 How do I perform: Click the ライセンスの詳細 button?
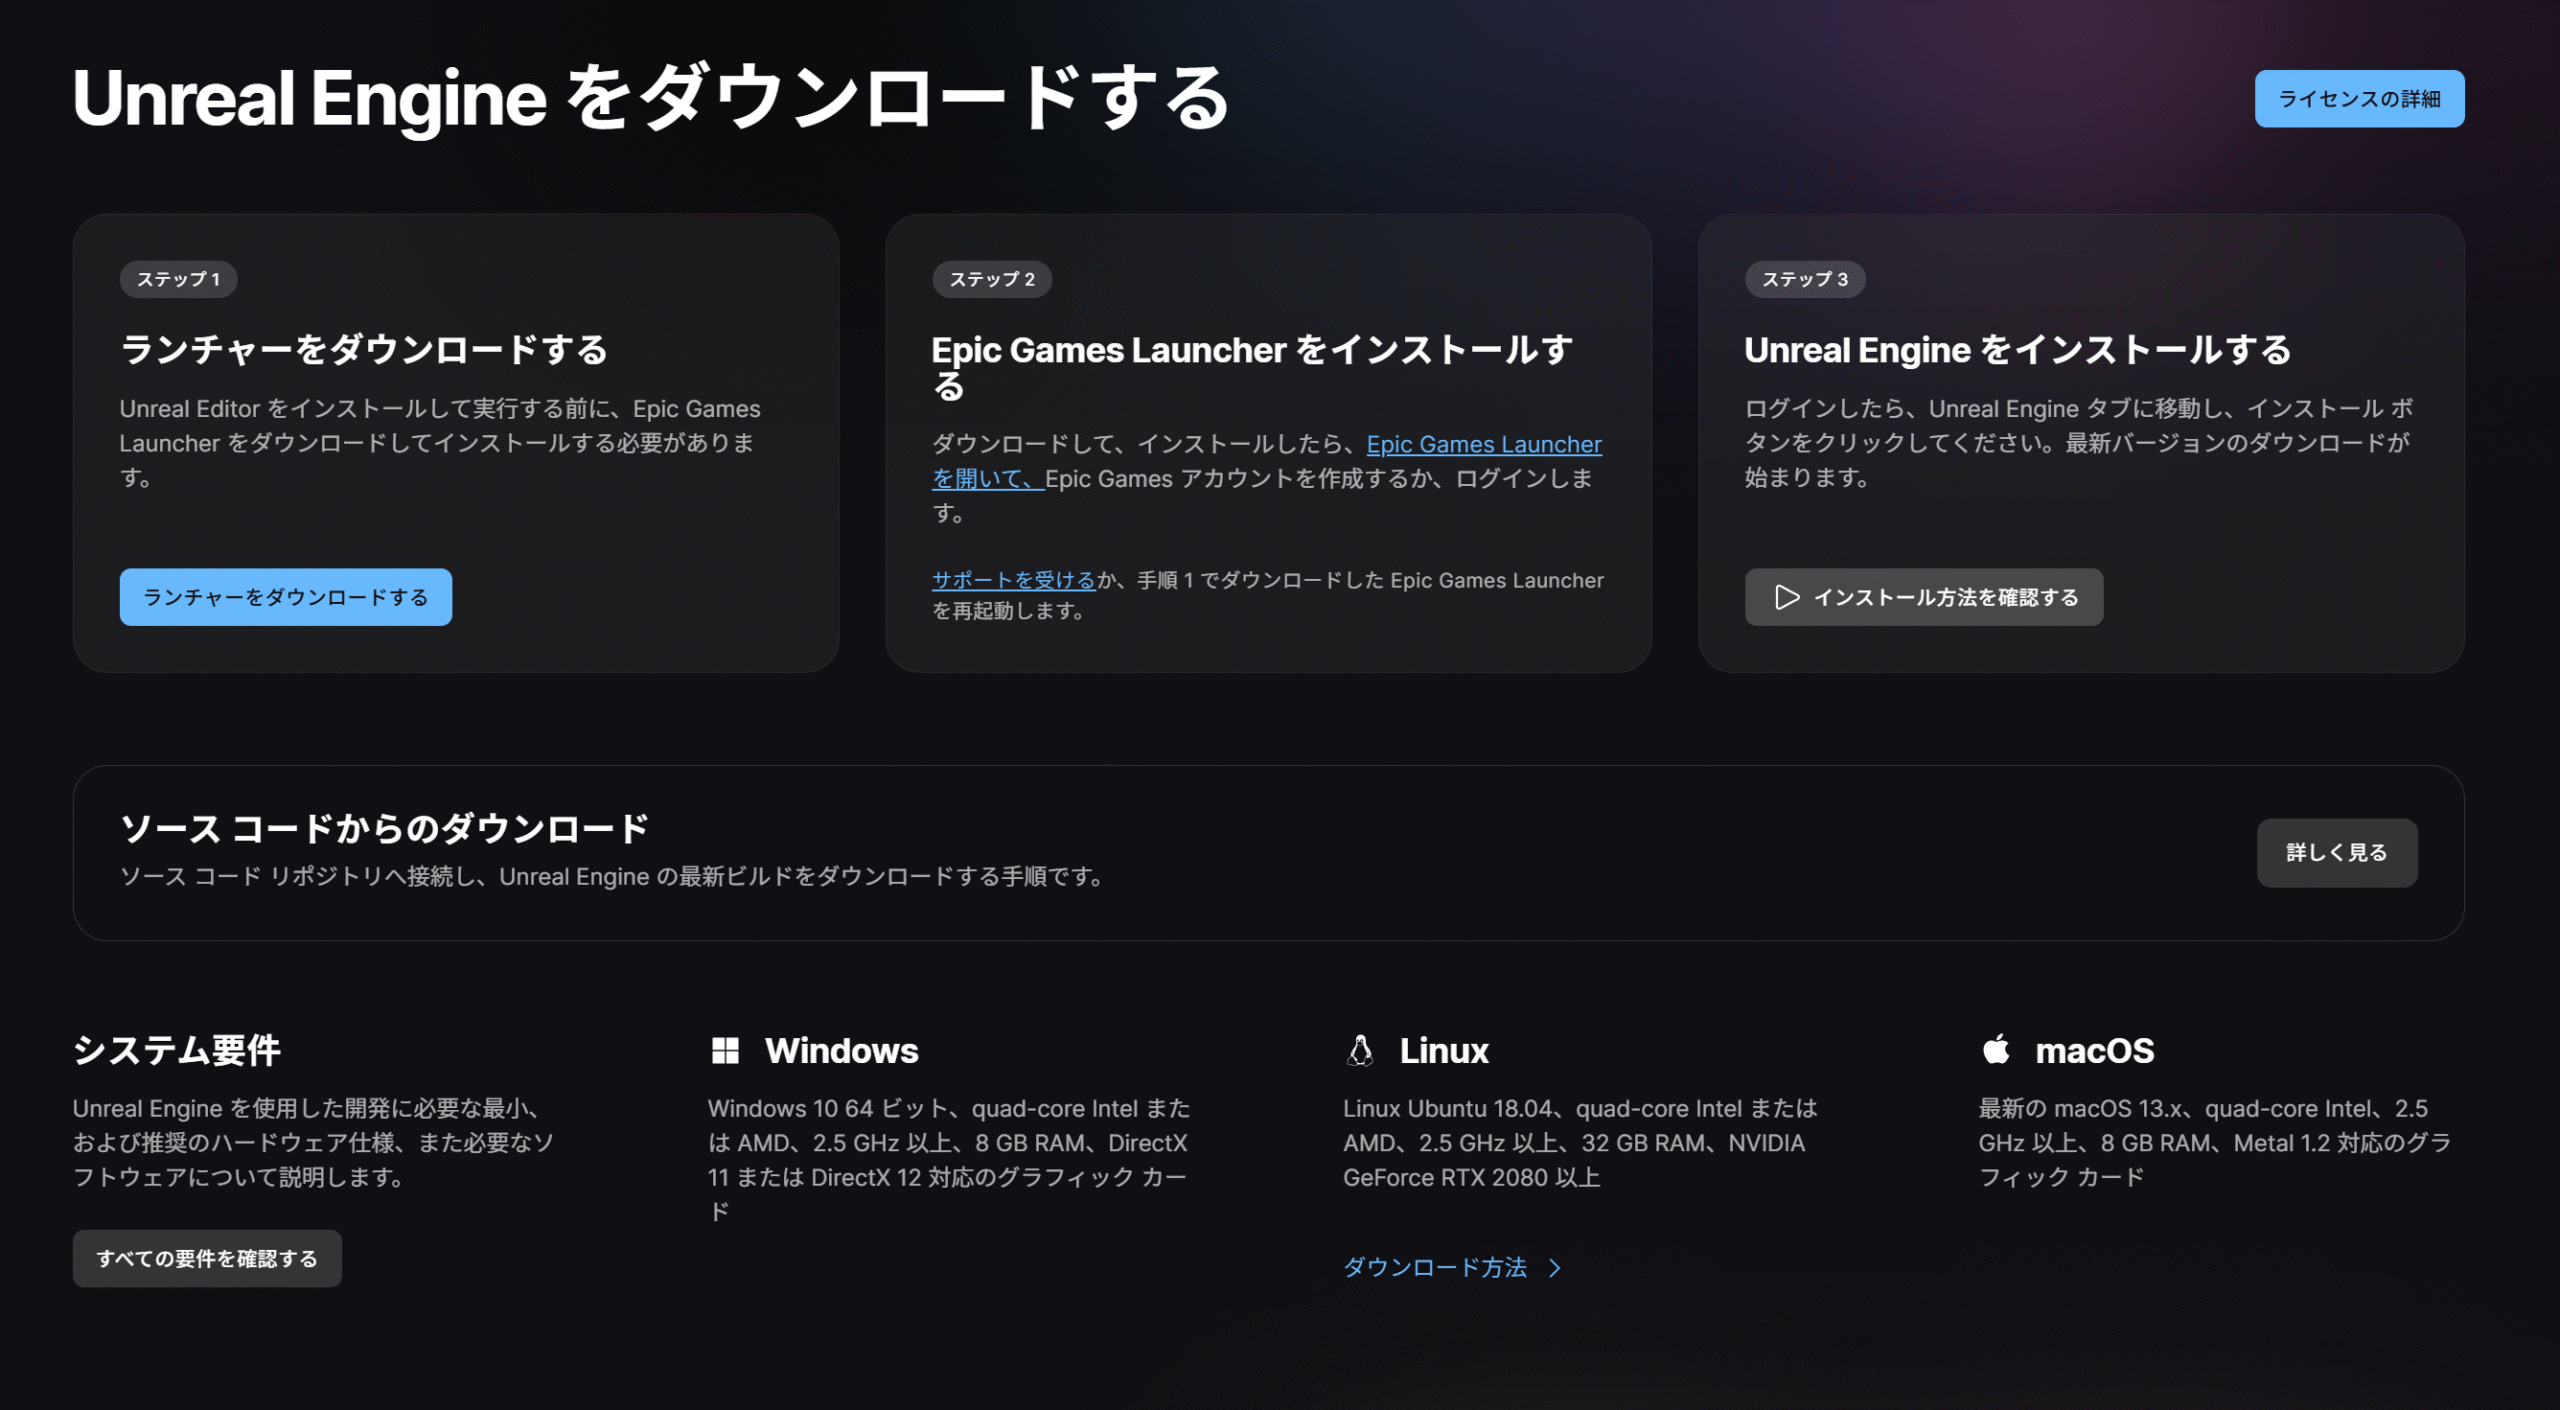pyautogui.click(x=2359, y=99)
